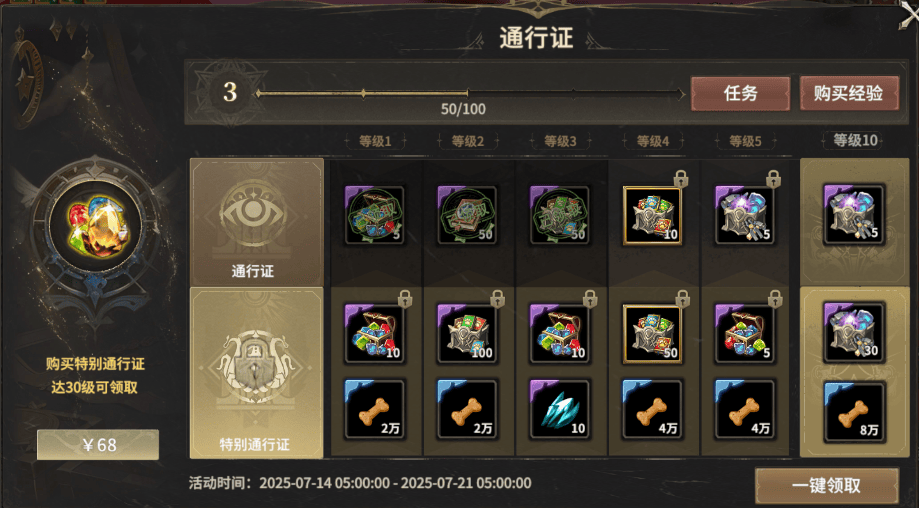
Task: Click the 8万 bone reward at level 10
Action: point(853,412)
